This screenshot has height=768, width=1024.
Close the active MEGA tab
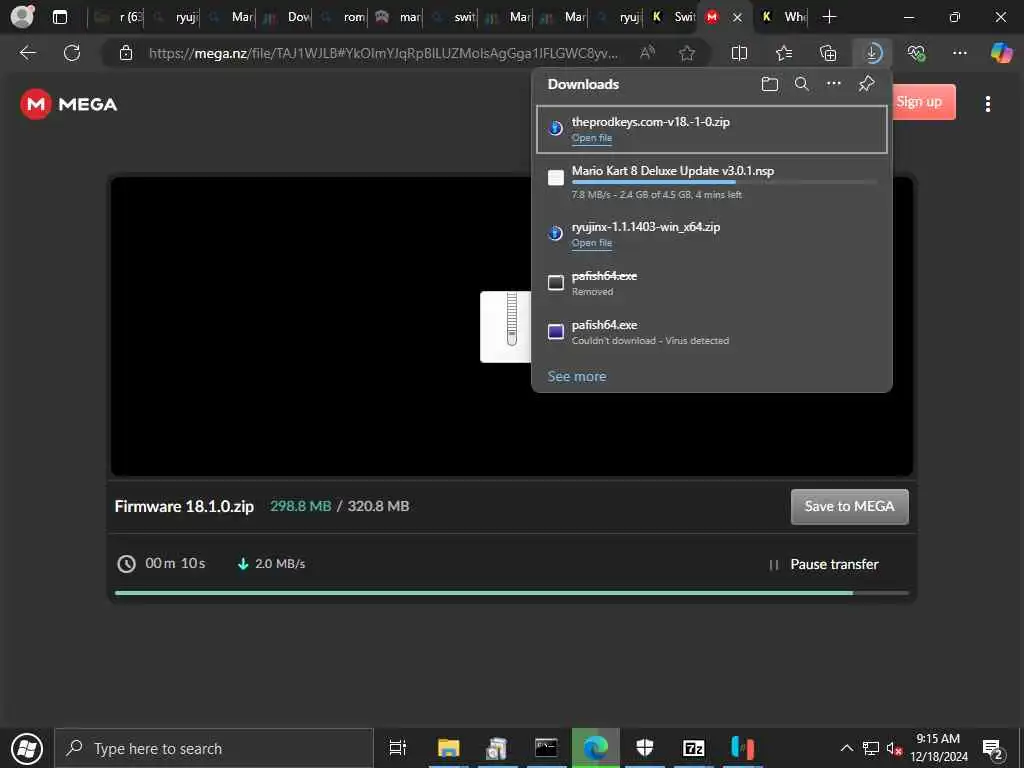tap(737, 18)
